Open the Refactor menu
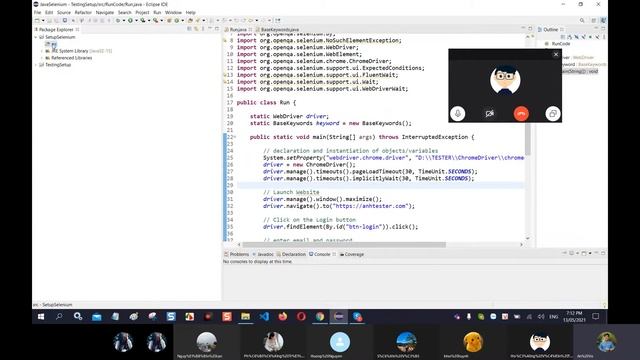 pyautogui.click(x=83, y=13)
